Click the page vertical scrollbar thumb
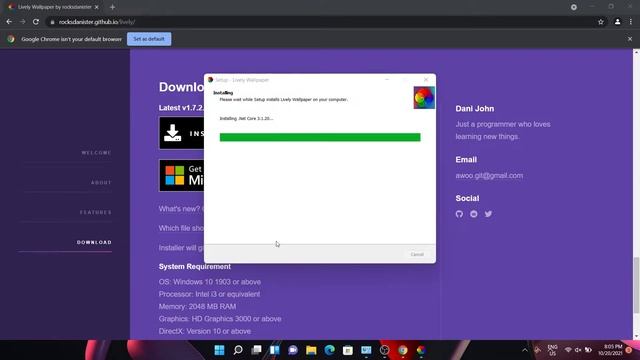The image size is (640, 360). point(636,286)
